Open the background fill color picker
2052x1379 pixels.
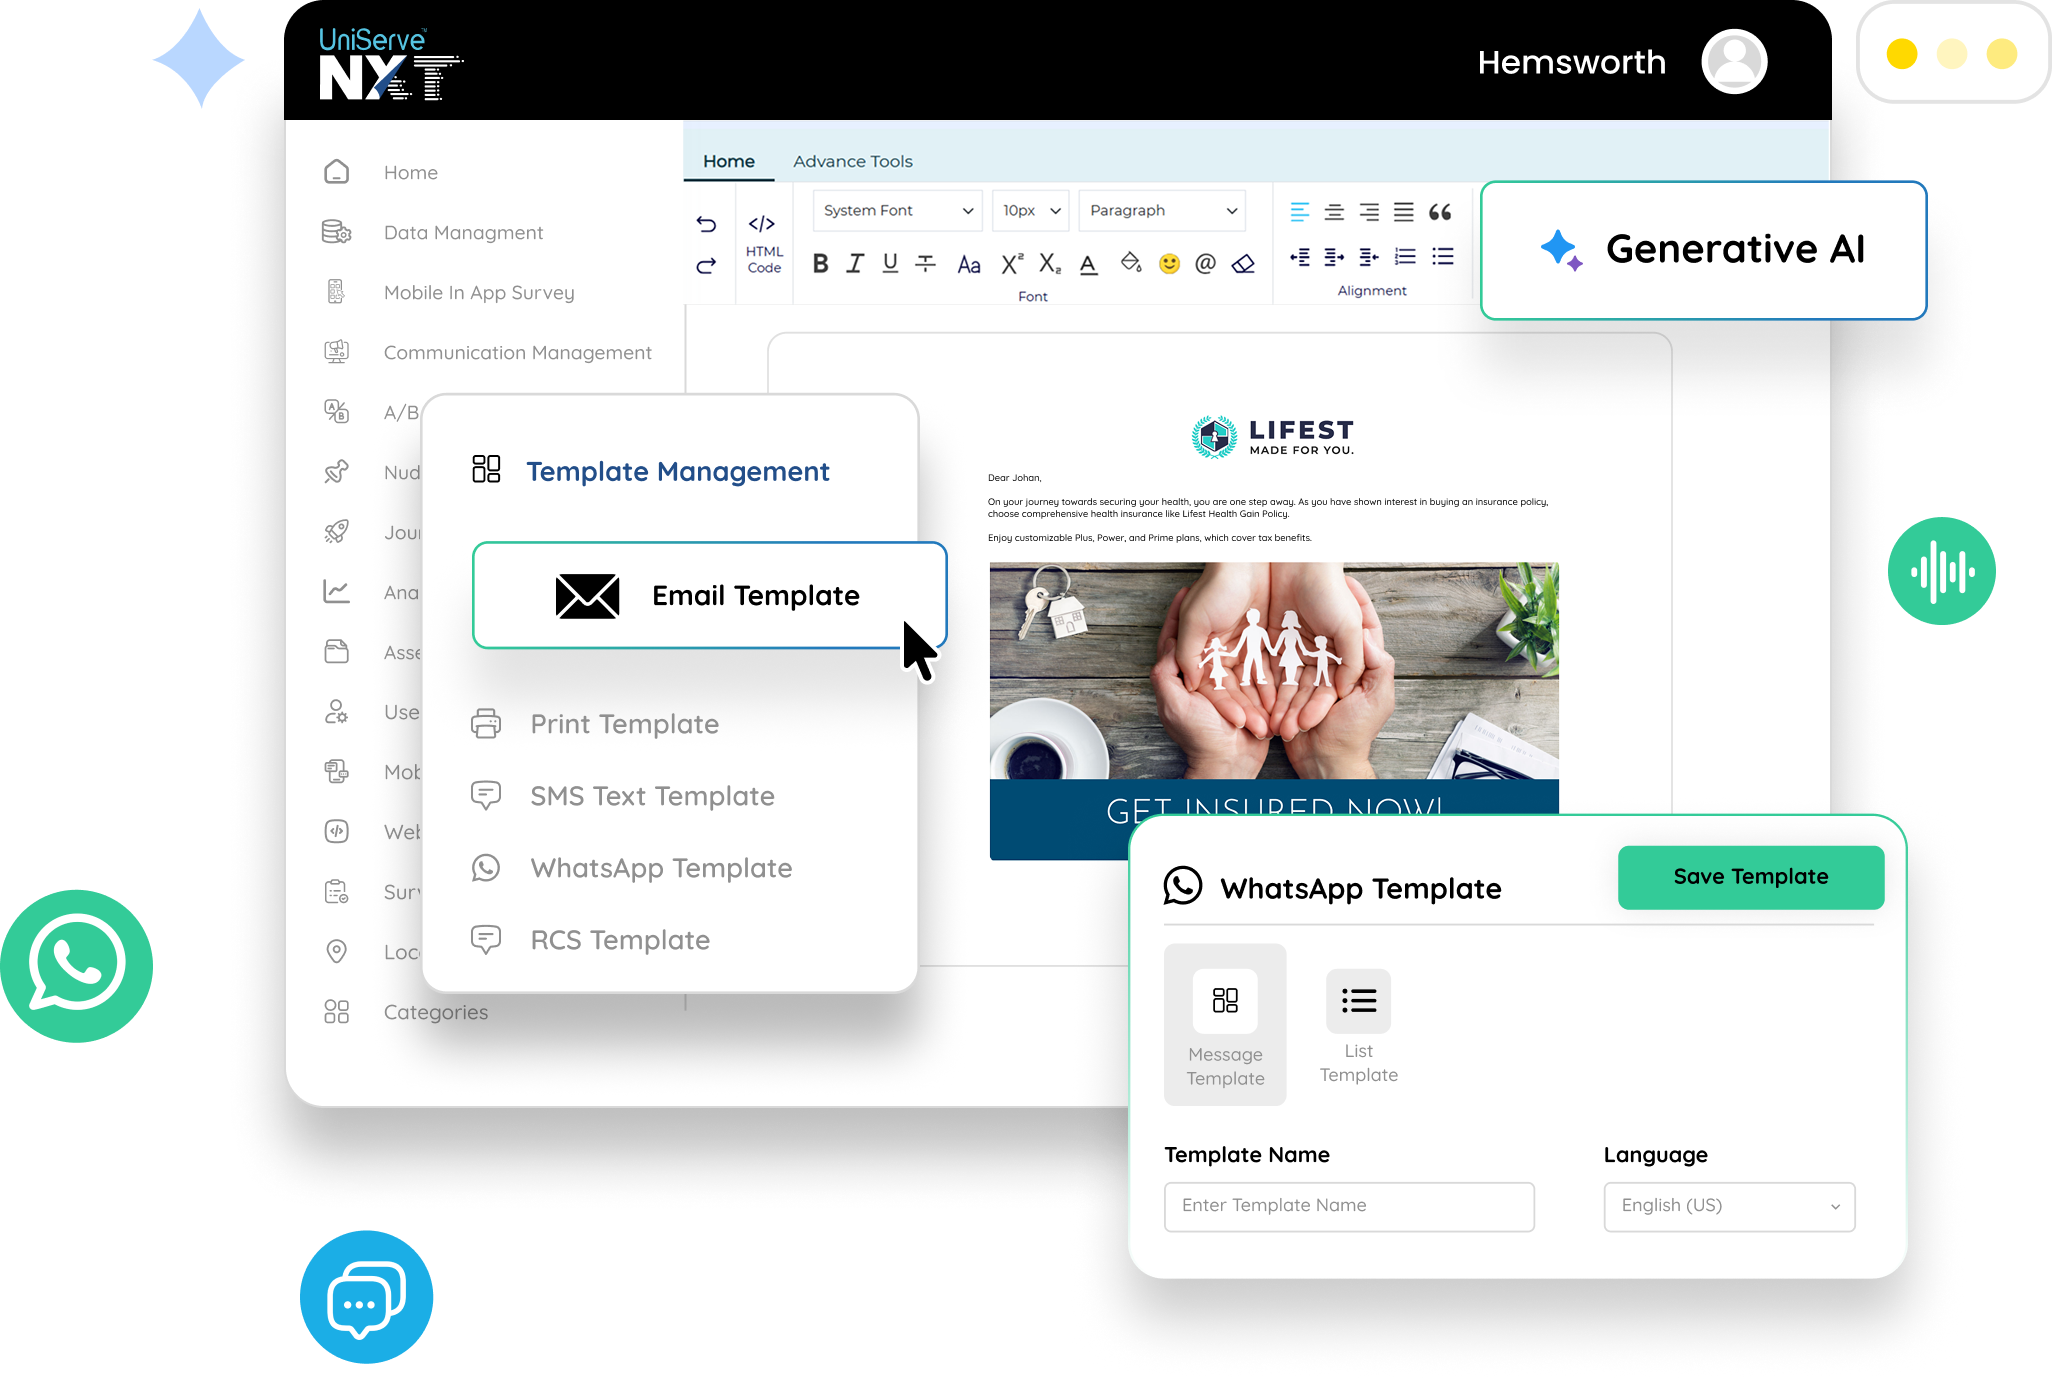pos(1131,264)
